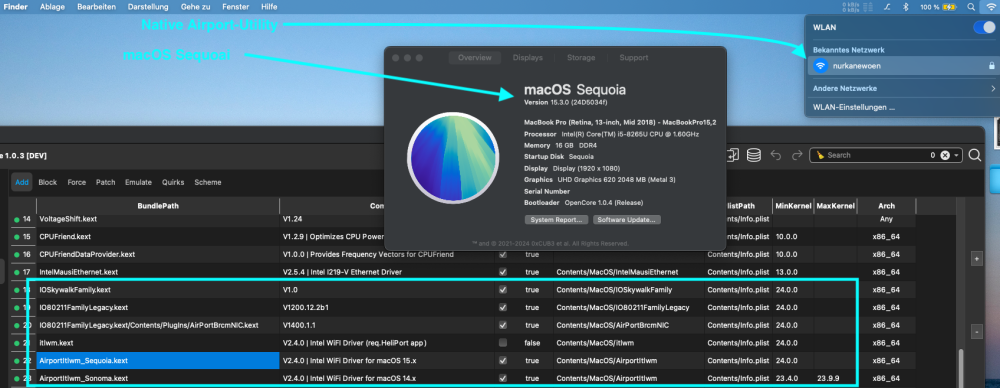Uncheck enabled box for AirportItlwm_Sonoma.kext
Image resolution: width=1000 pixels, height=388 pixels.
(x=503, y=378)
